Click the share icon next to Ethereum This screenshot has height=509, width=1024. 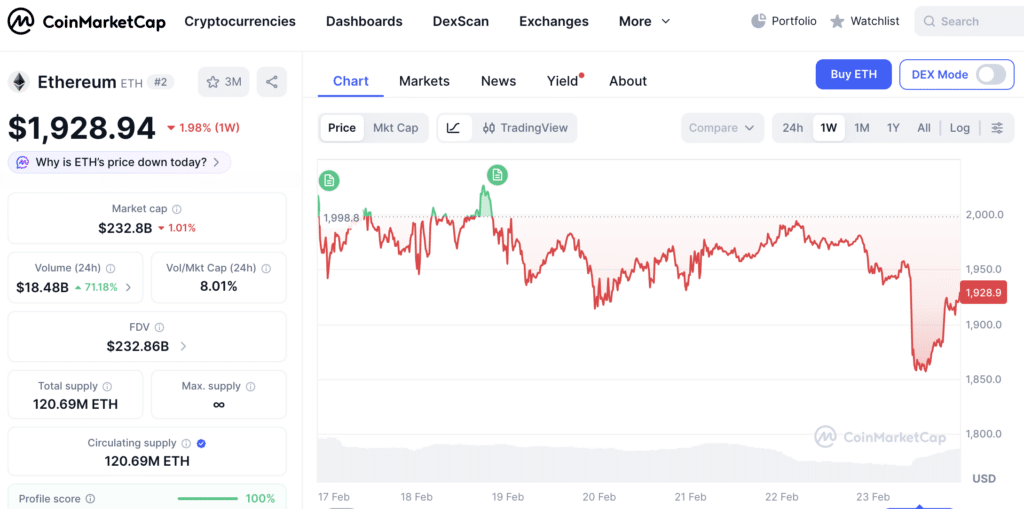click(x=272, y=82)
